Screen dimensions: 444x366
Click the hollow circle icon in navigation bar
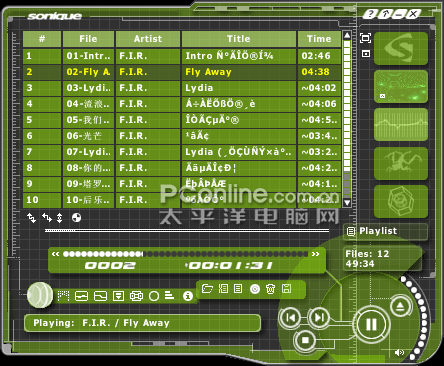[x=154, y=296]
